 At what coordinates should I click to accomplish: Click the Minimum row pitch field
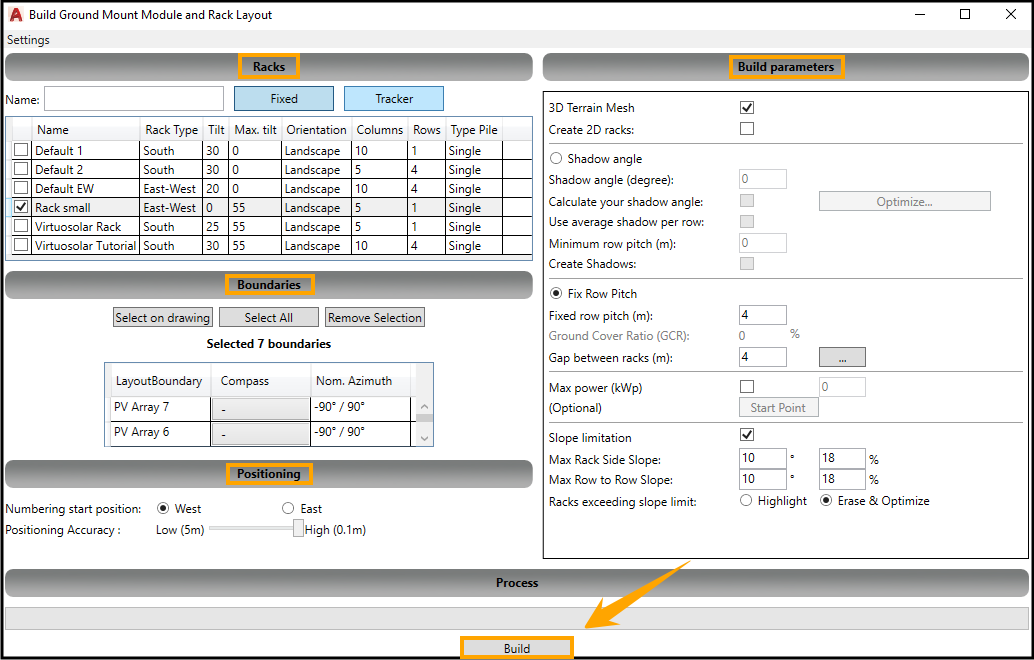click(x=763, y=243)
